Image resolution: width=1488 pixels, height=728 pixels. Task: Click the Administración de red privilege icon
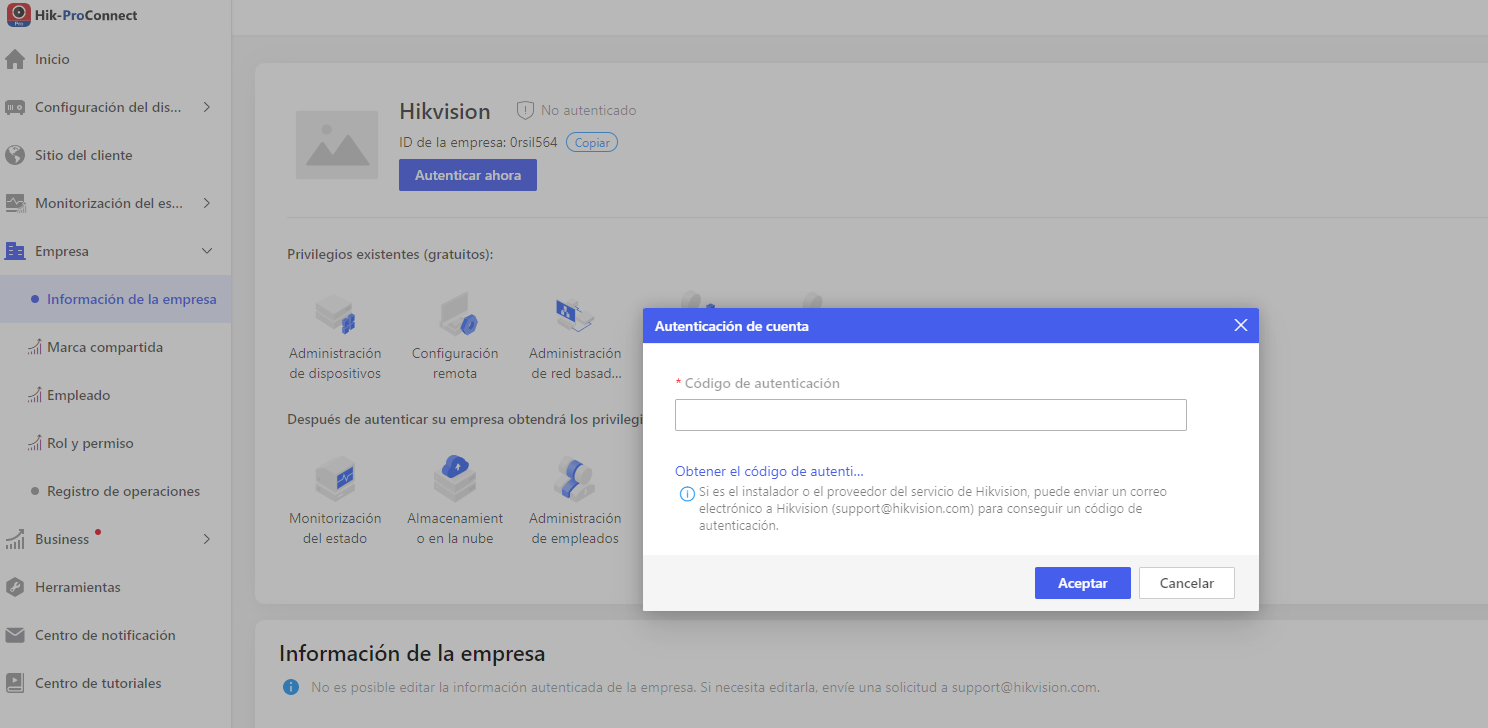575,314
